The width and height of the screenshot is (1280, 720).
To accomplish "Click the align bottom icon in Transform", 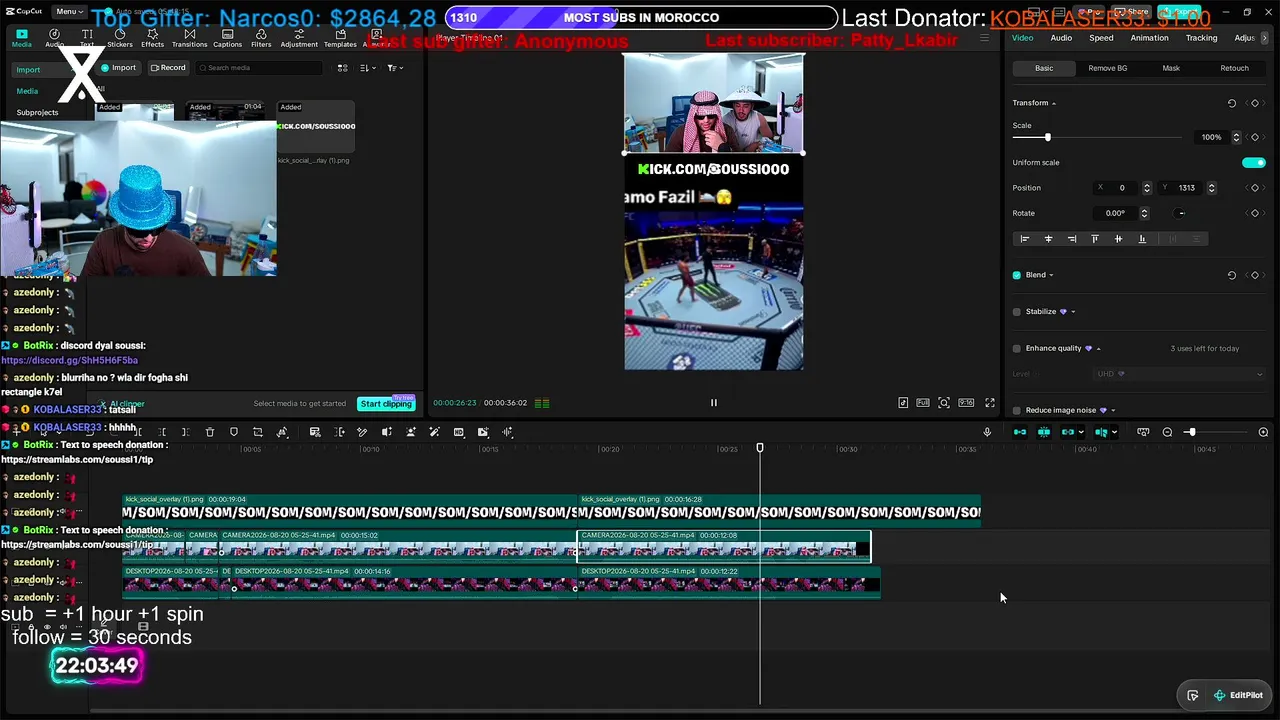I will [x=1142, y=239].
